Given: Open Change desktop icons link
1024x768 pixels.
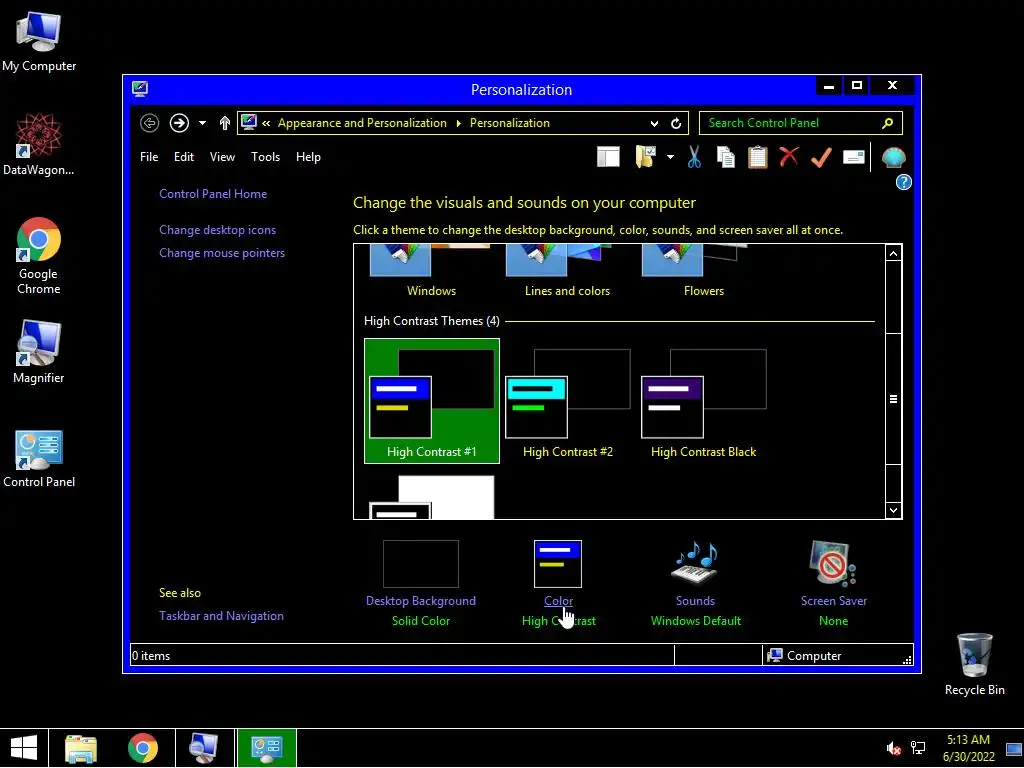Looking at the screenshot, I should pyautogui.click(x=217, y=230).
